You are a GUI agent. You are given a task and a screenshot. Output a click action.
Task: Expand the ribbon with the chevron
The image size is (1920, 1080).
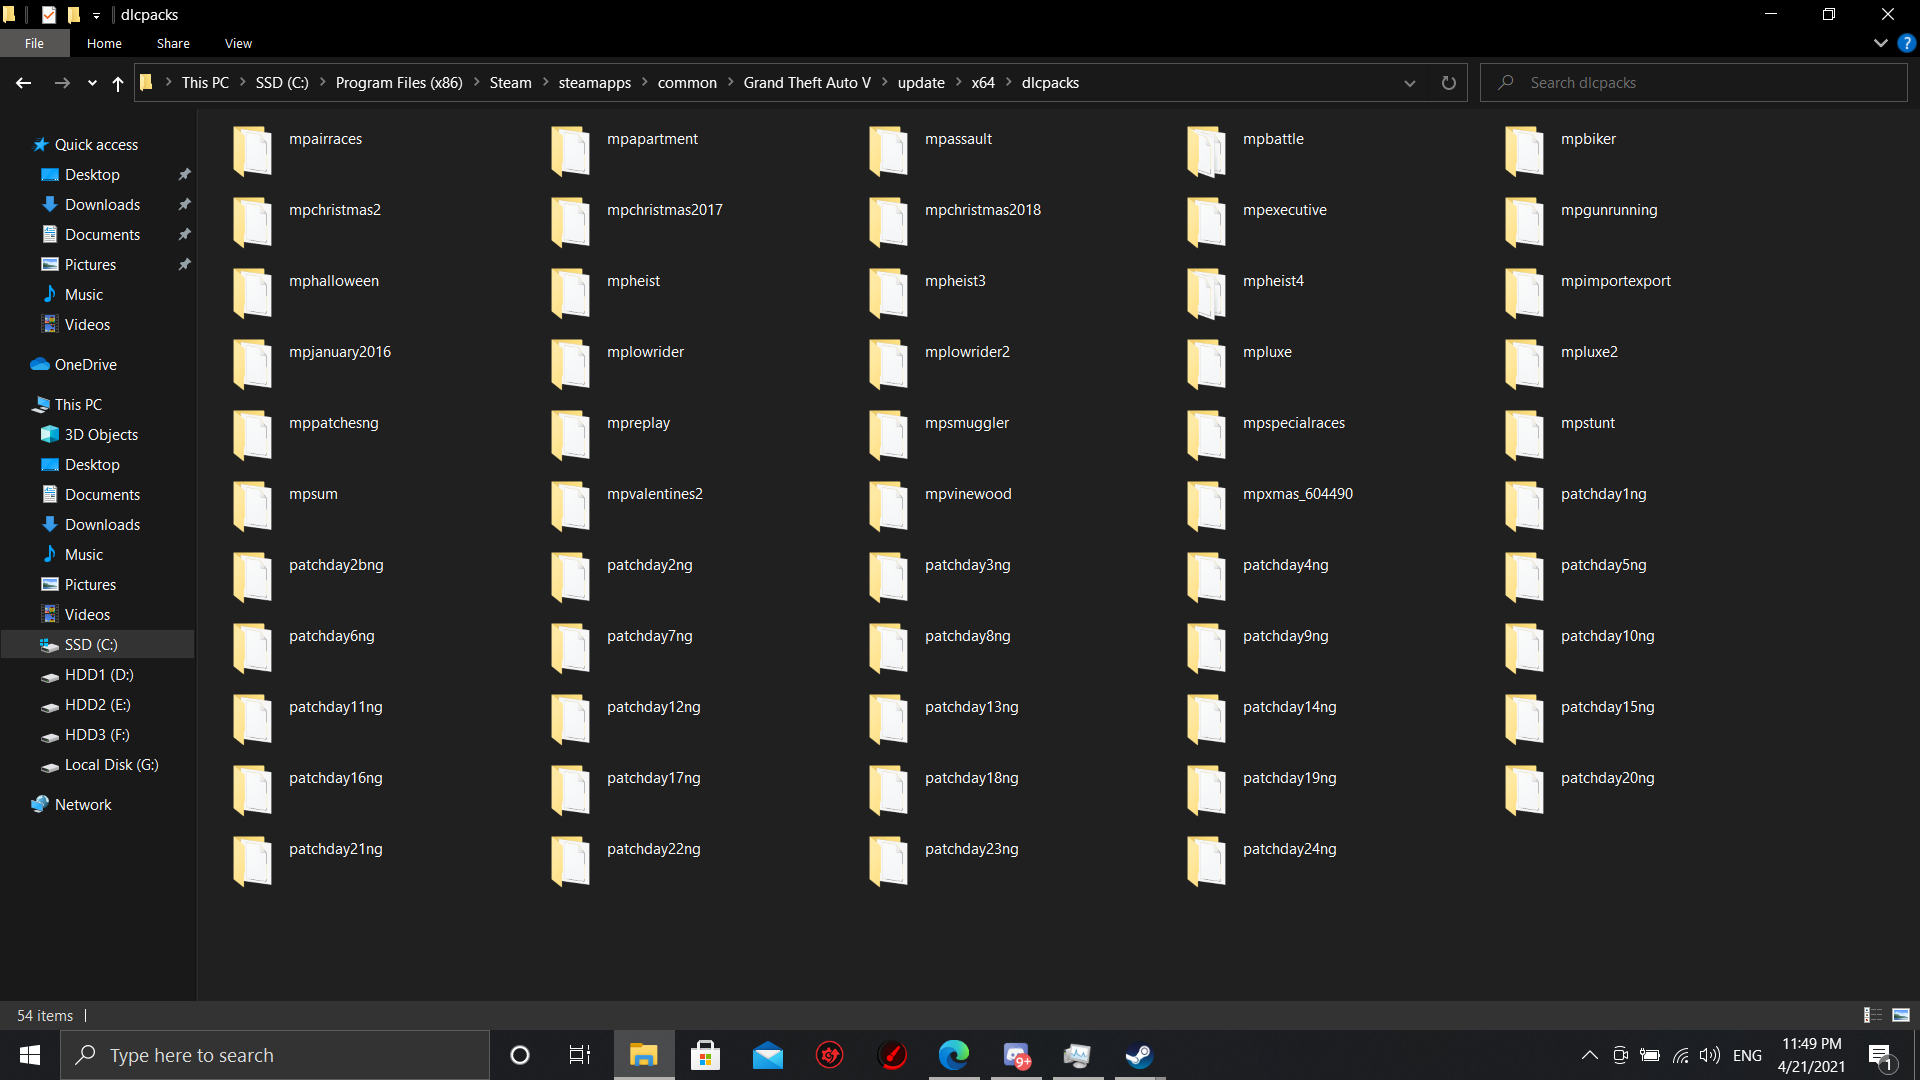pos(1880,43)
